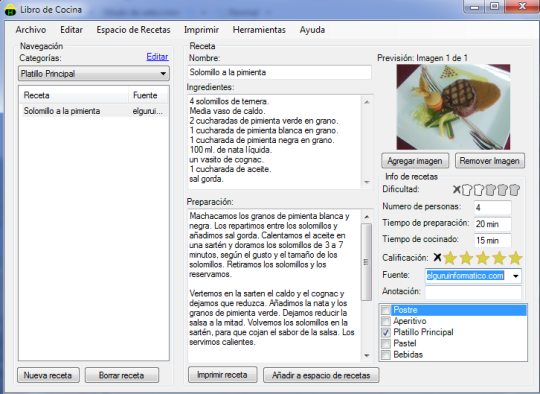
Task: Click the Preparación scrollbar thumb
Action: (x=366, y=262)
